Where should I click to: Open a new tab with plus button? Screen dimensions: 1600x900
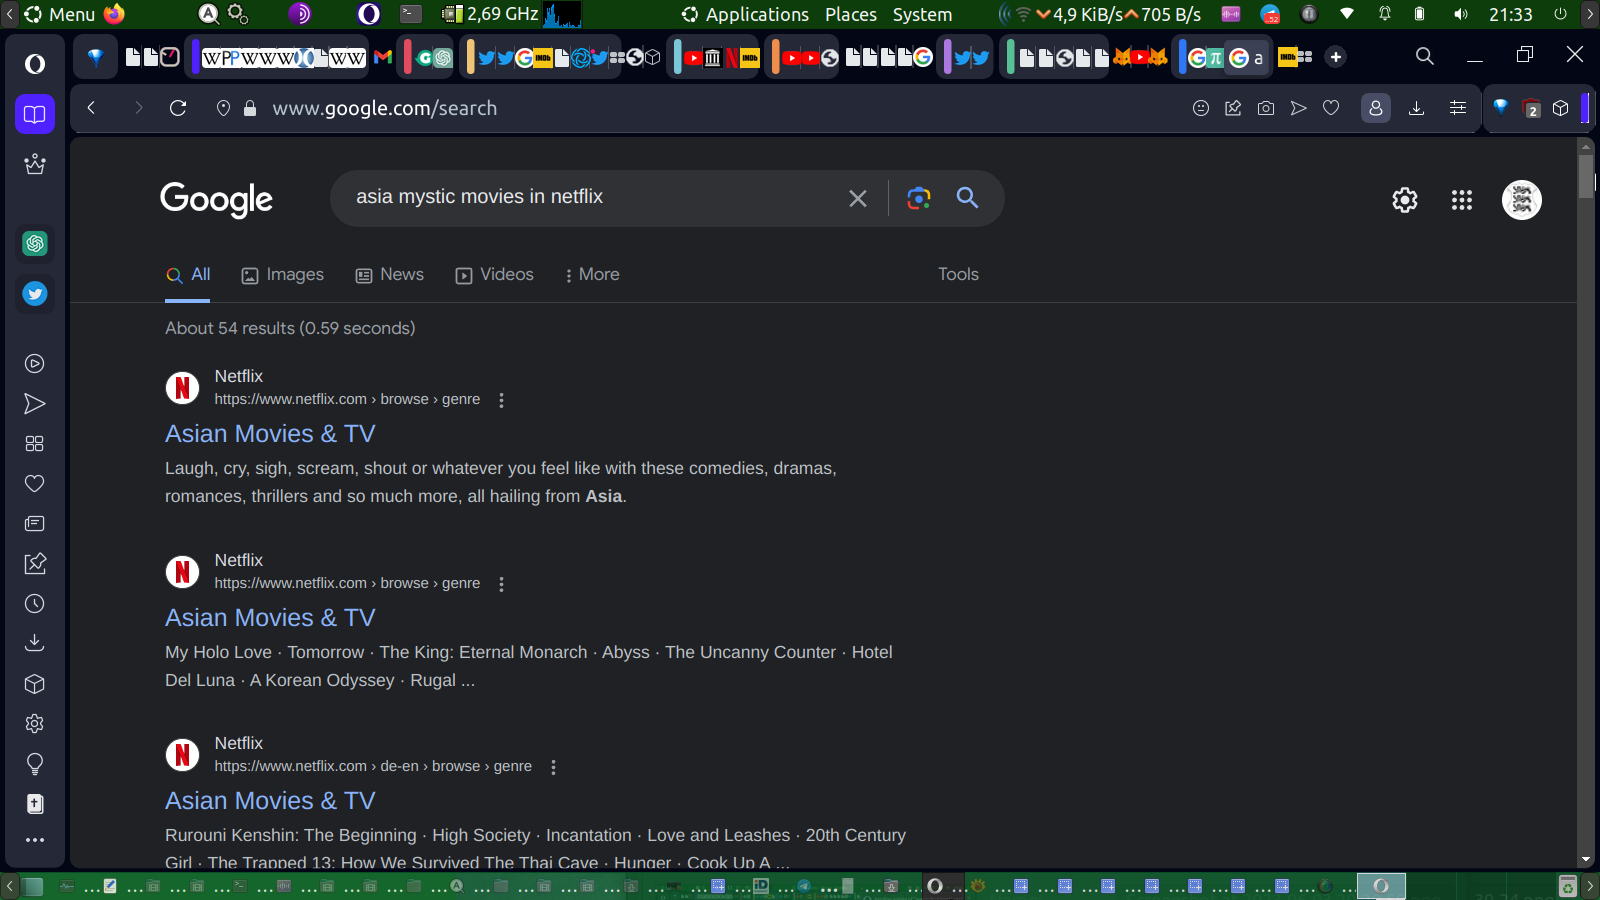1336,57
